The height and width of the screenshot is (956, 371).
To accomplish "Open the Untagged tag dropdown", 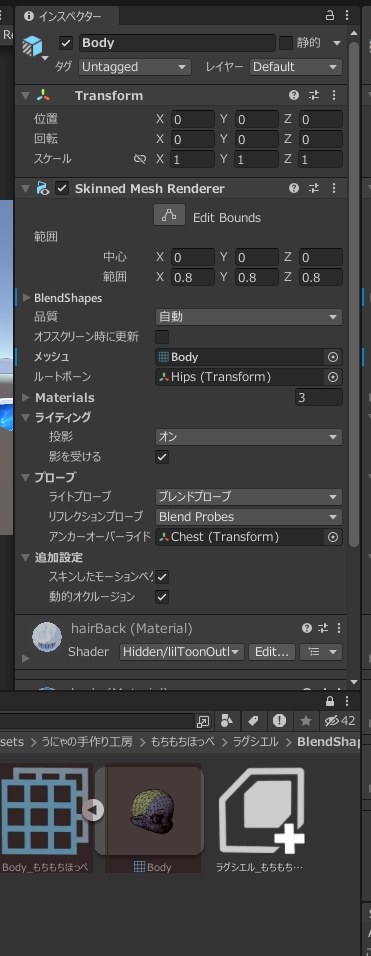I will (135, 66).
